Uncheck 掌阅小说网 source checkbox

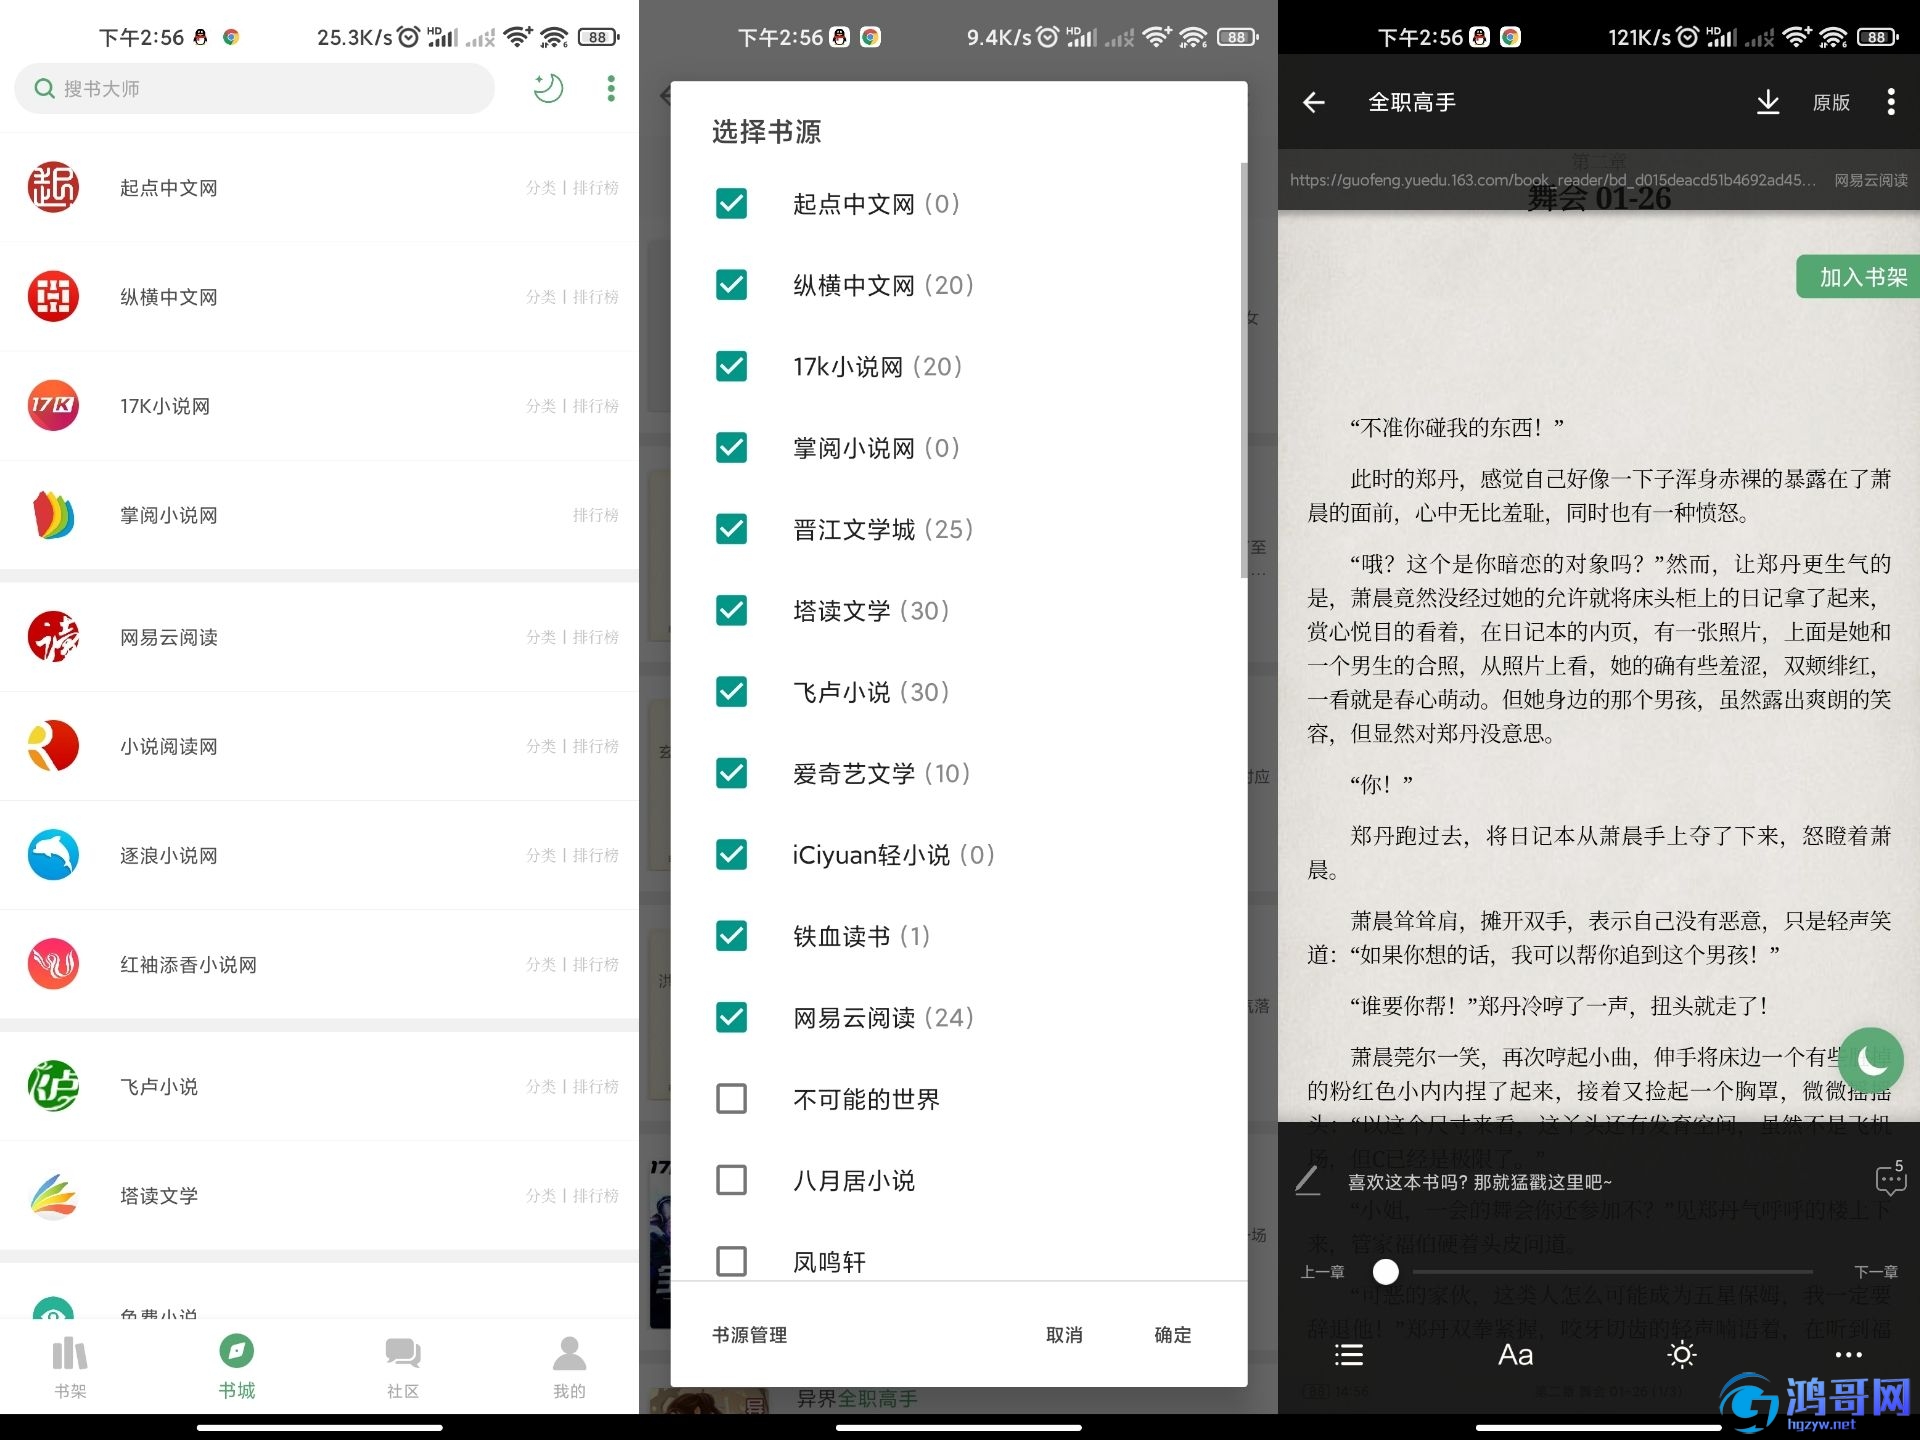731,447
